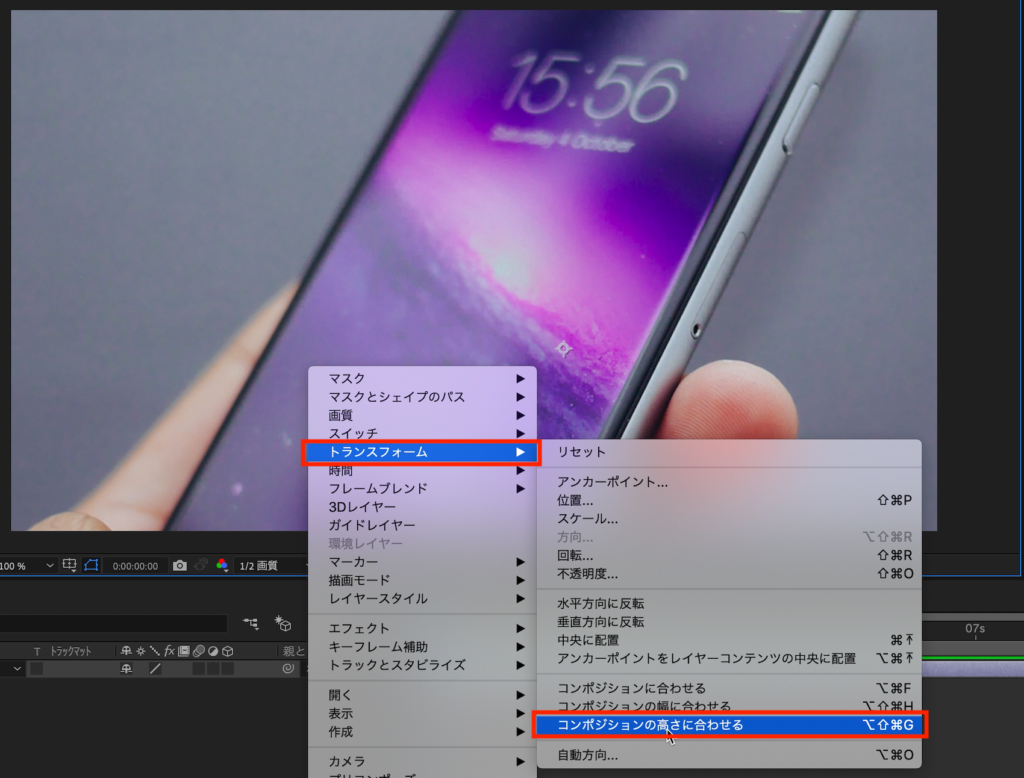
Task: Choose 不透明度... in the transform submenu
Action: (729, 574)
